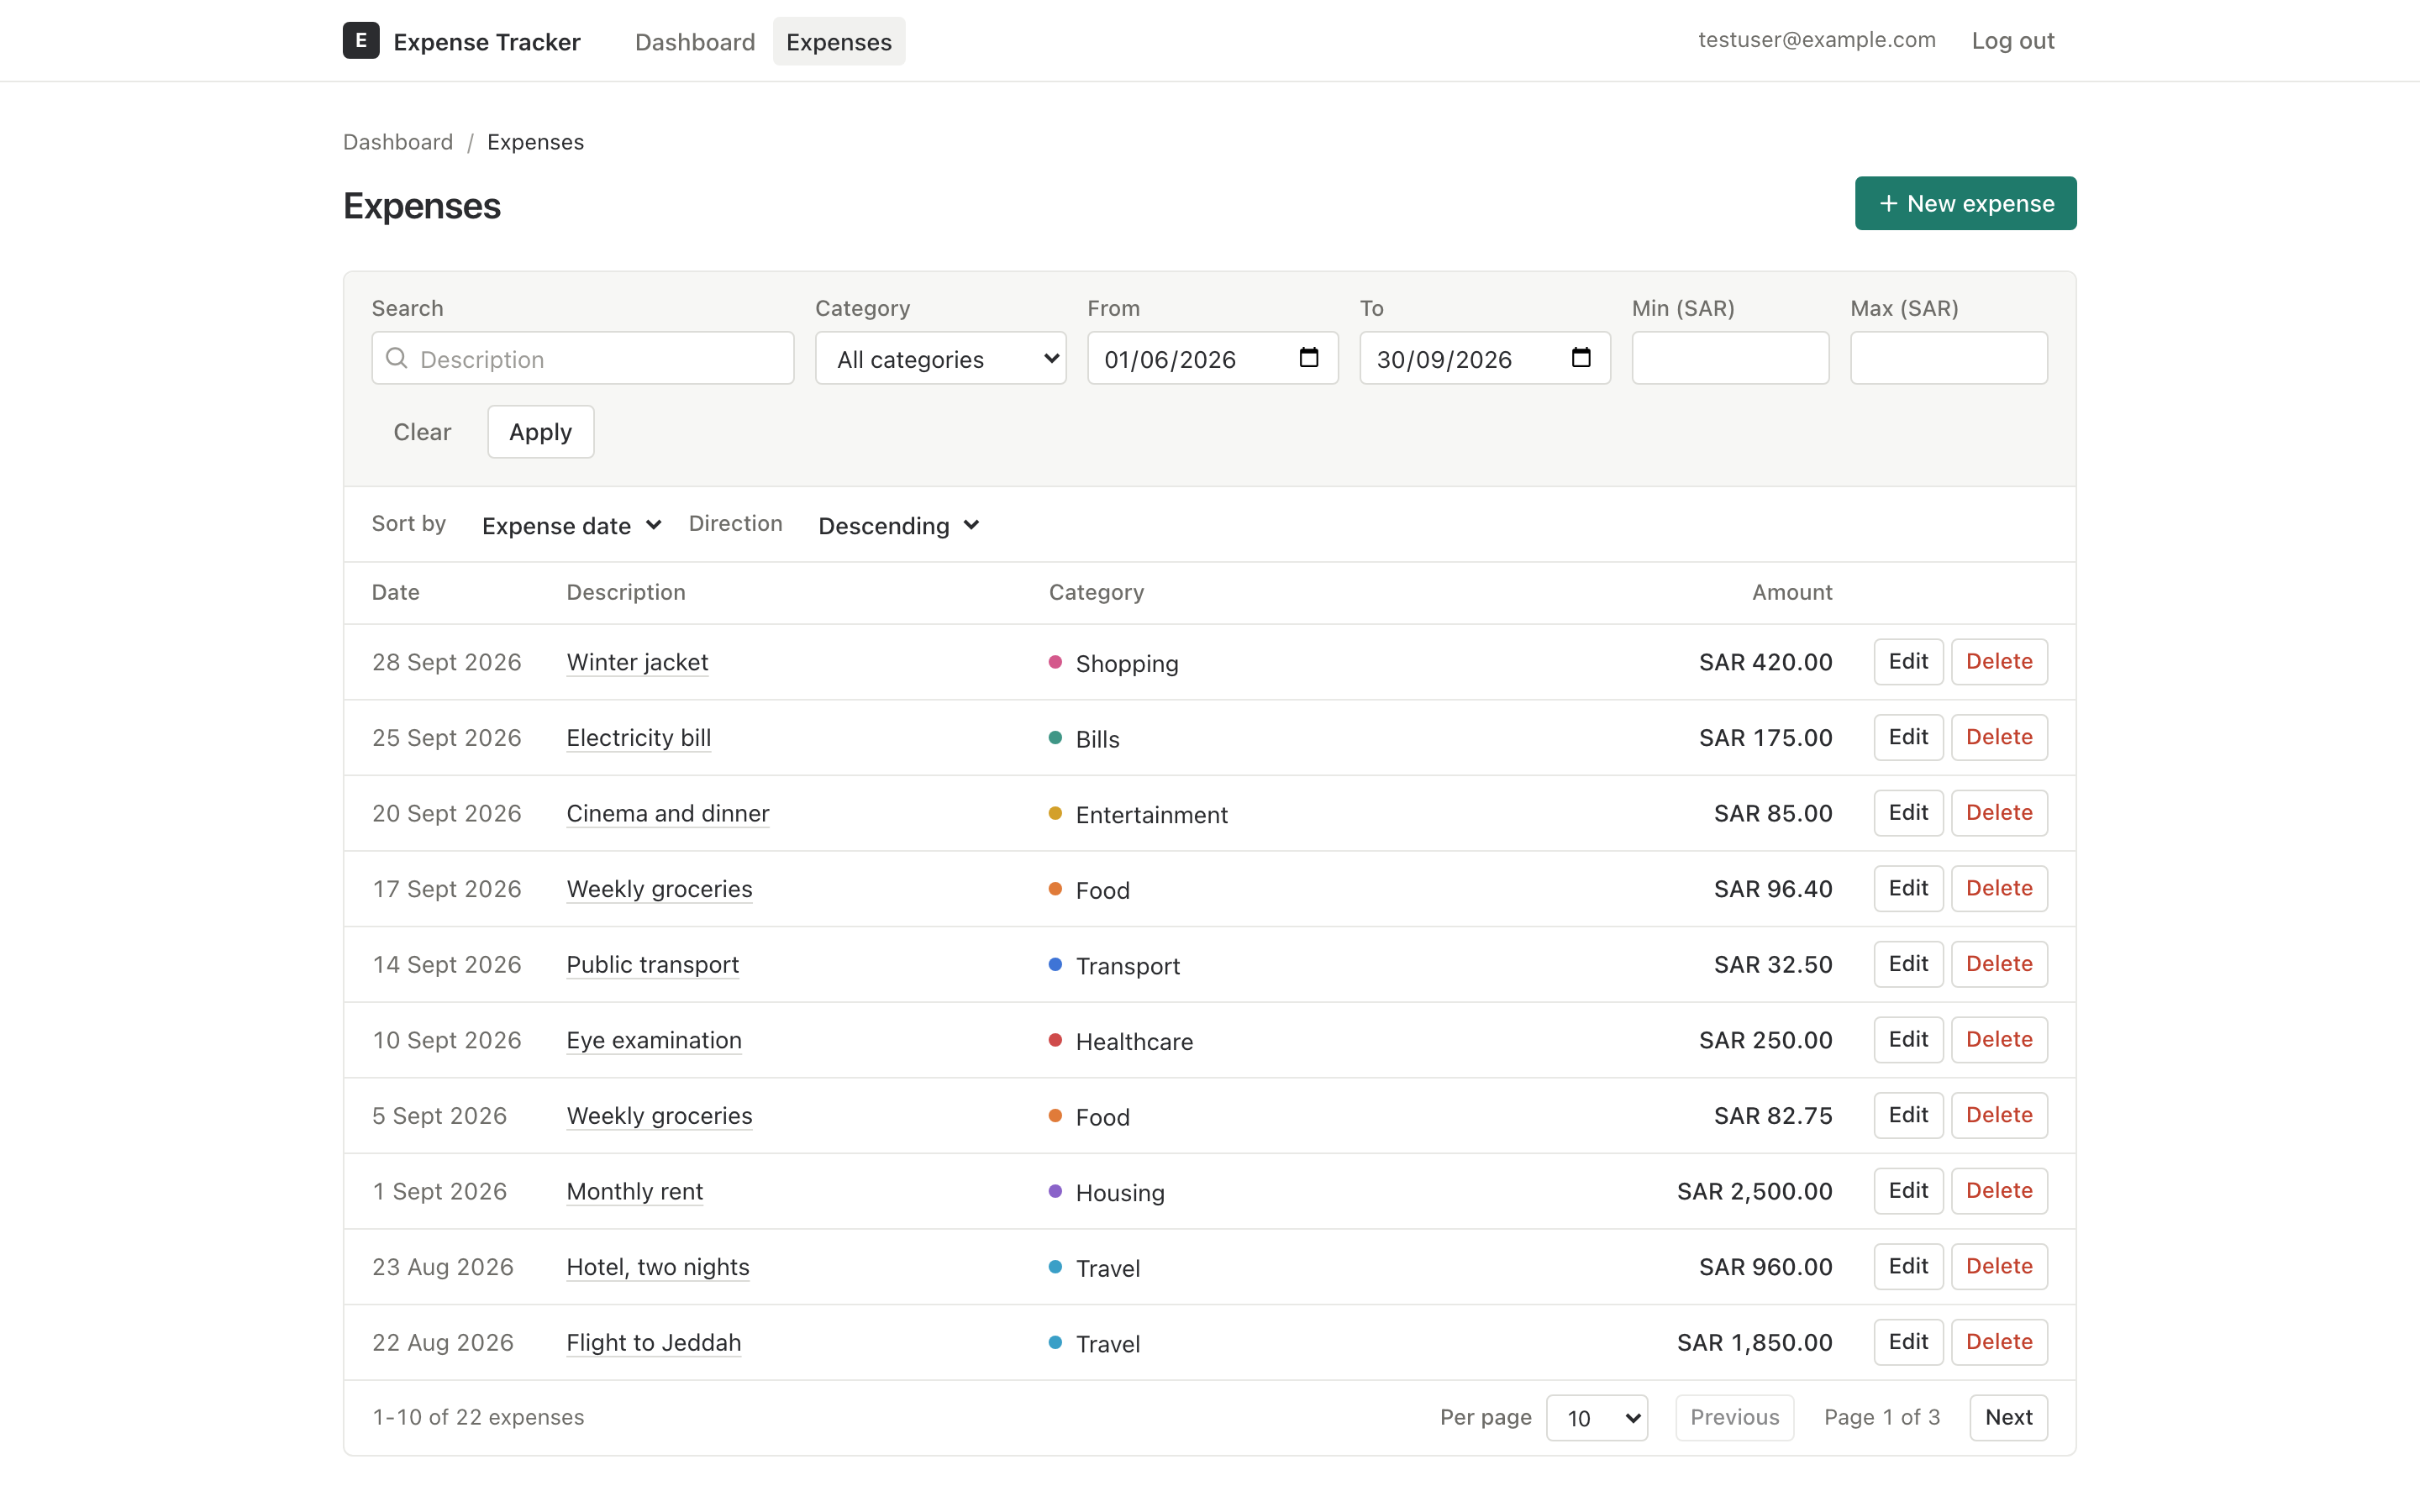Edit the Monthly rent expense
2420x1512 pixels.
tap(1908, 1190)
